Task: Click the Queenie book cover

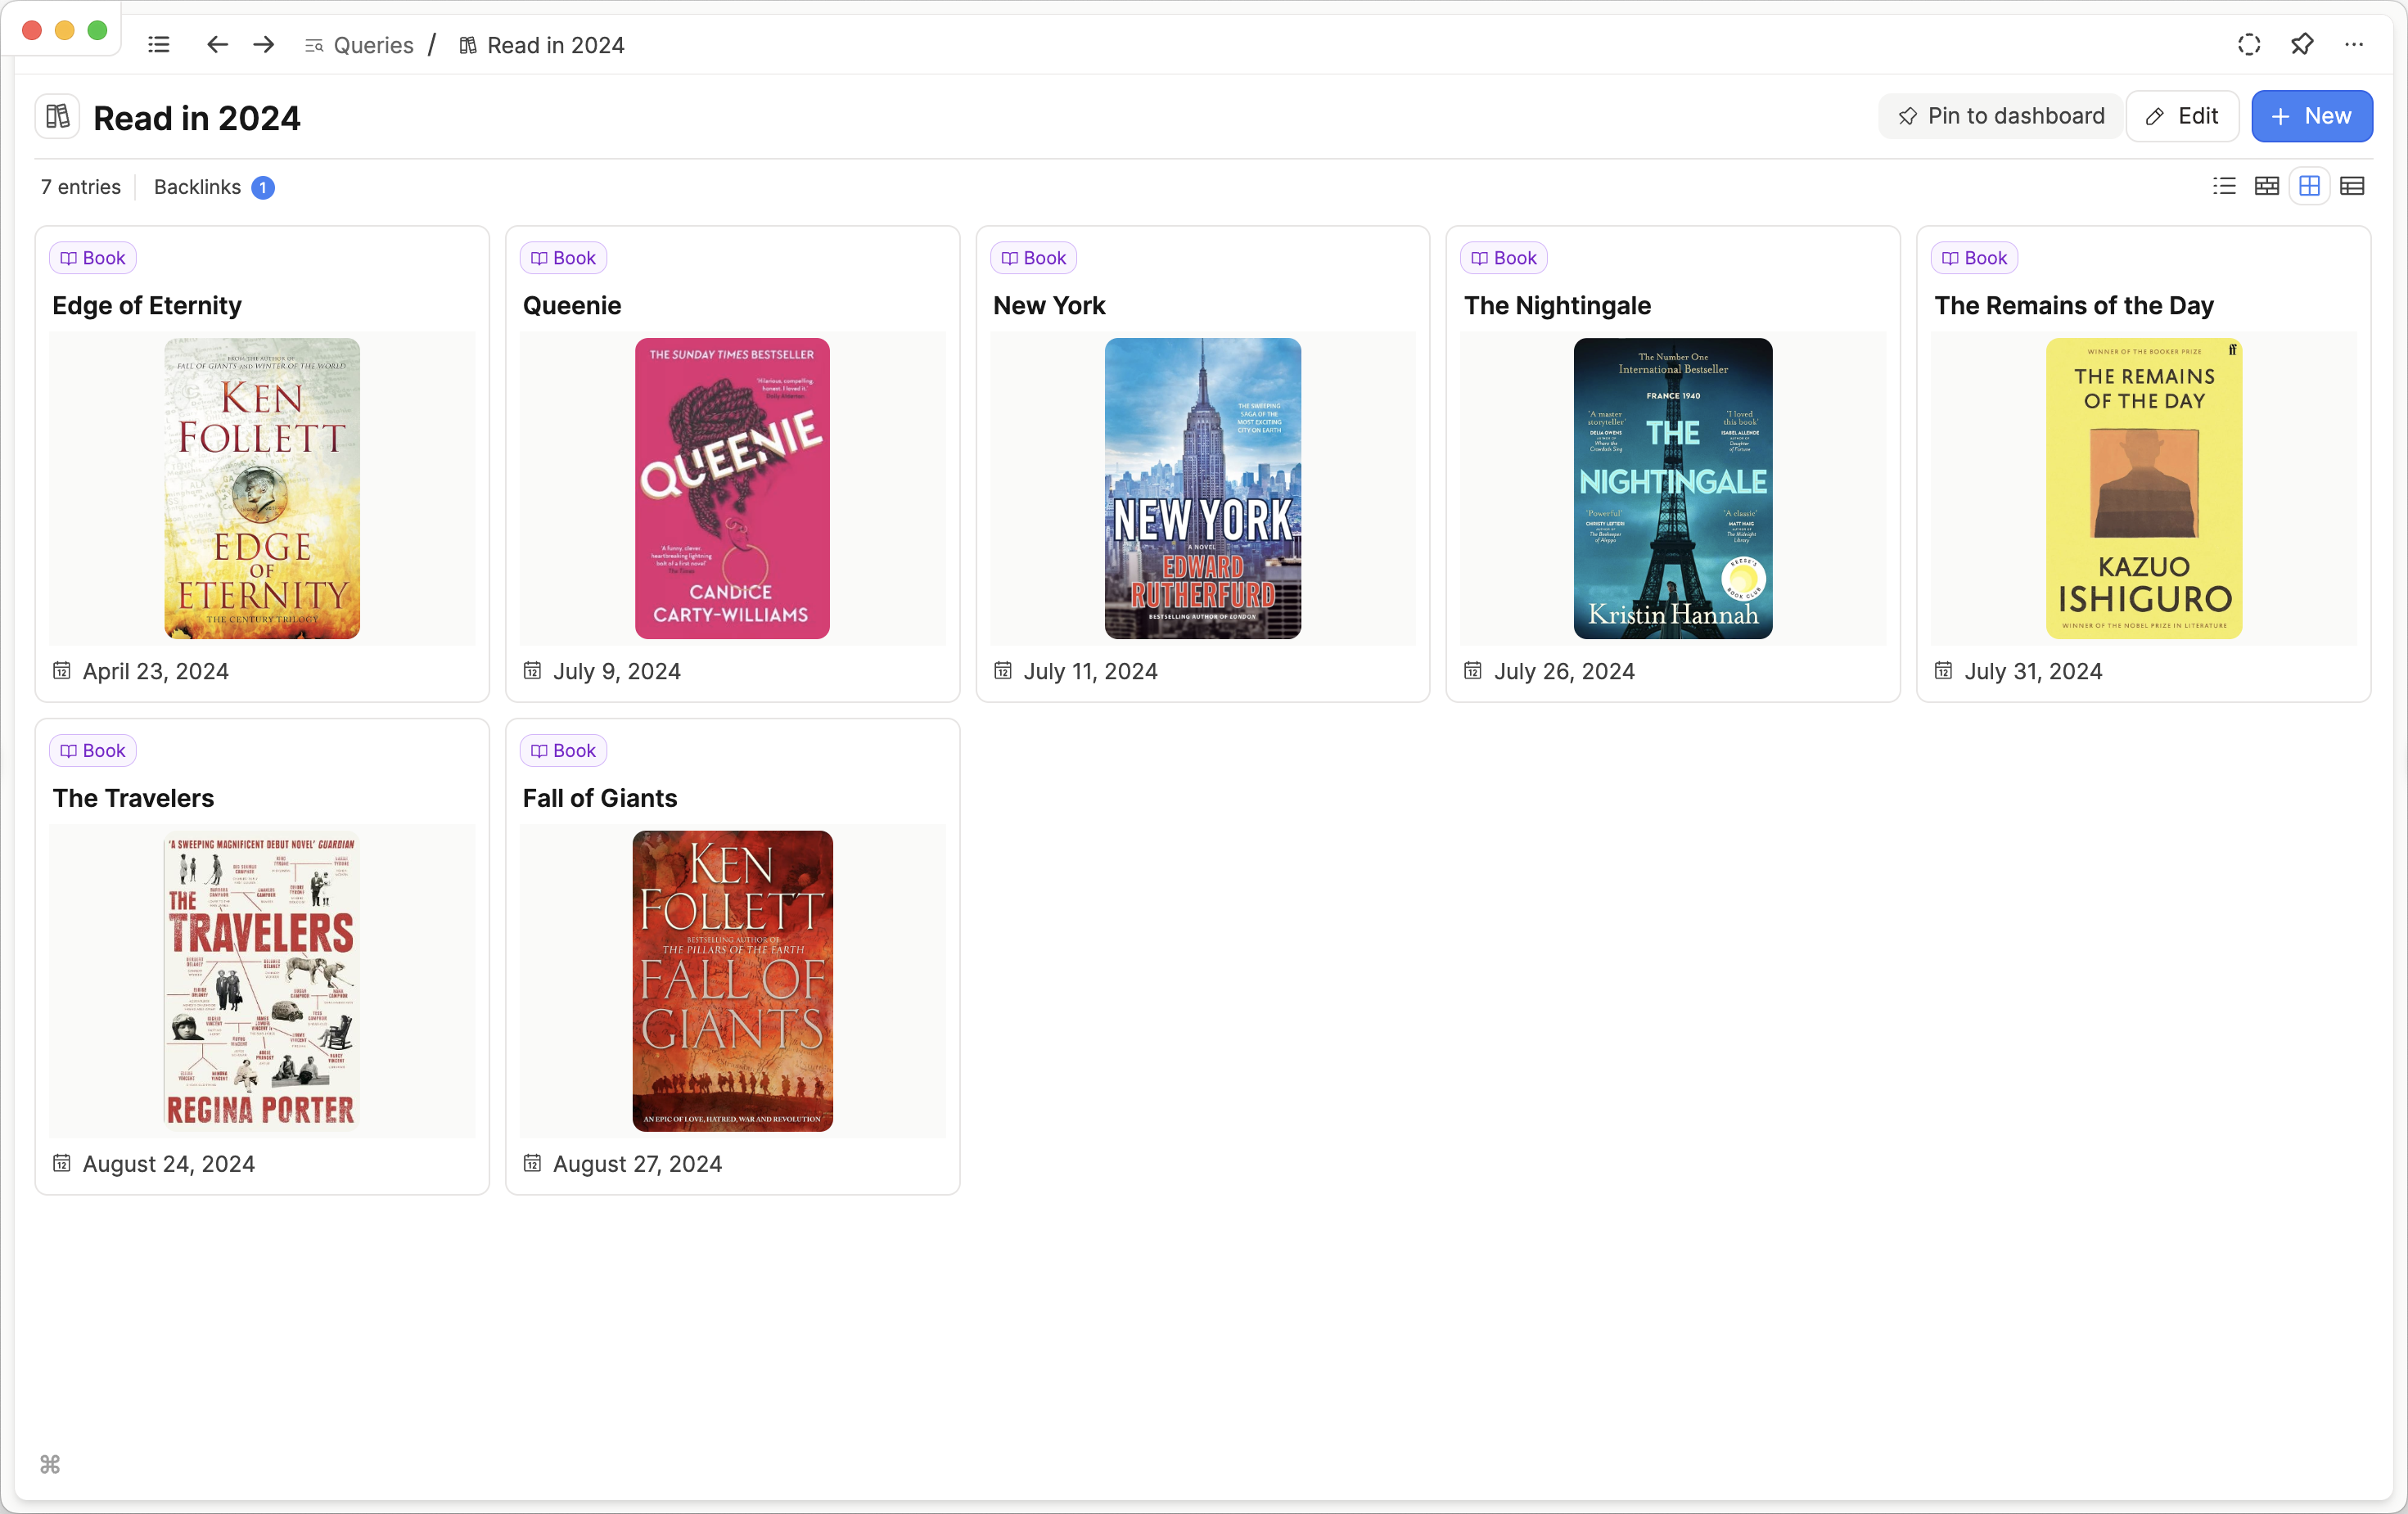Action: [x=732, y=488]
